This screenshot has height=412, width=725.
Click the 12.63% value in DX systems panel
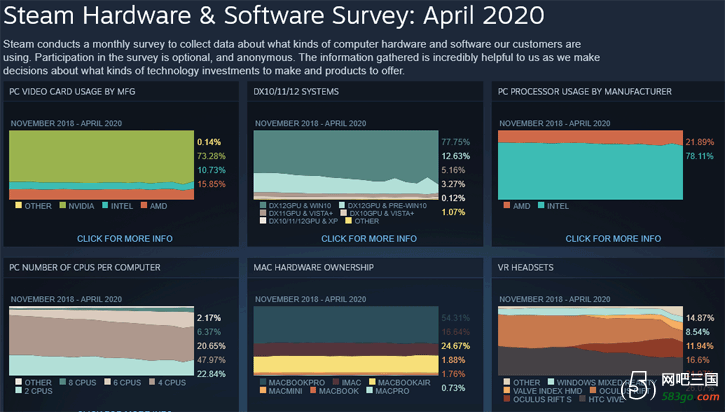(455, 156)
